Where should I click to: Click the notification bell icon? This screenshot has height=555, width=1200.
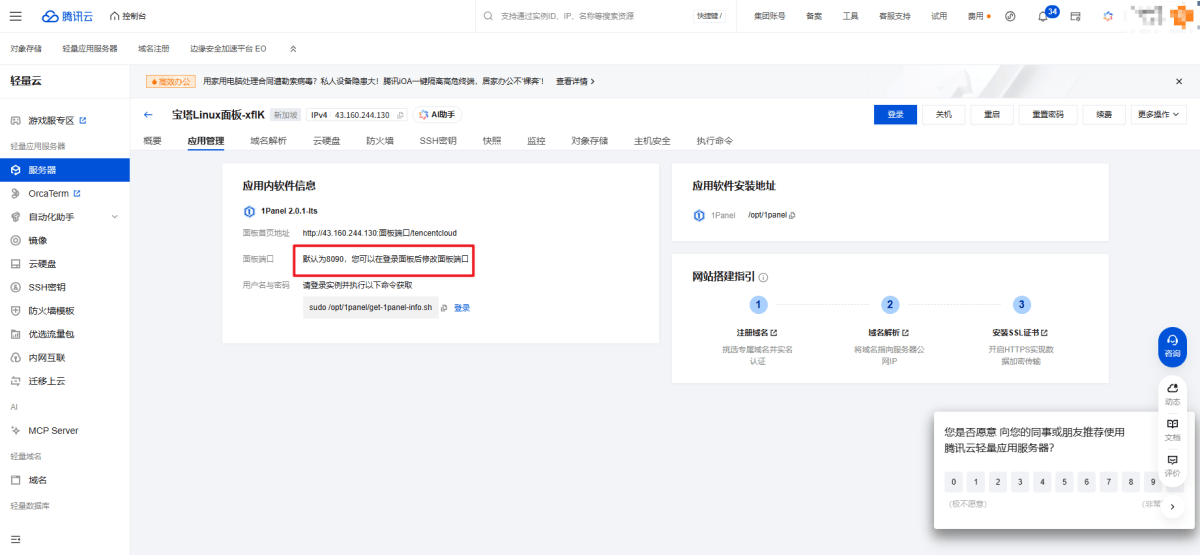(1043, 17)
